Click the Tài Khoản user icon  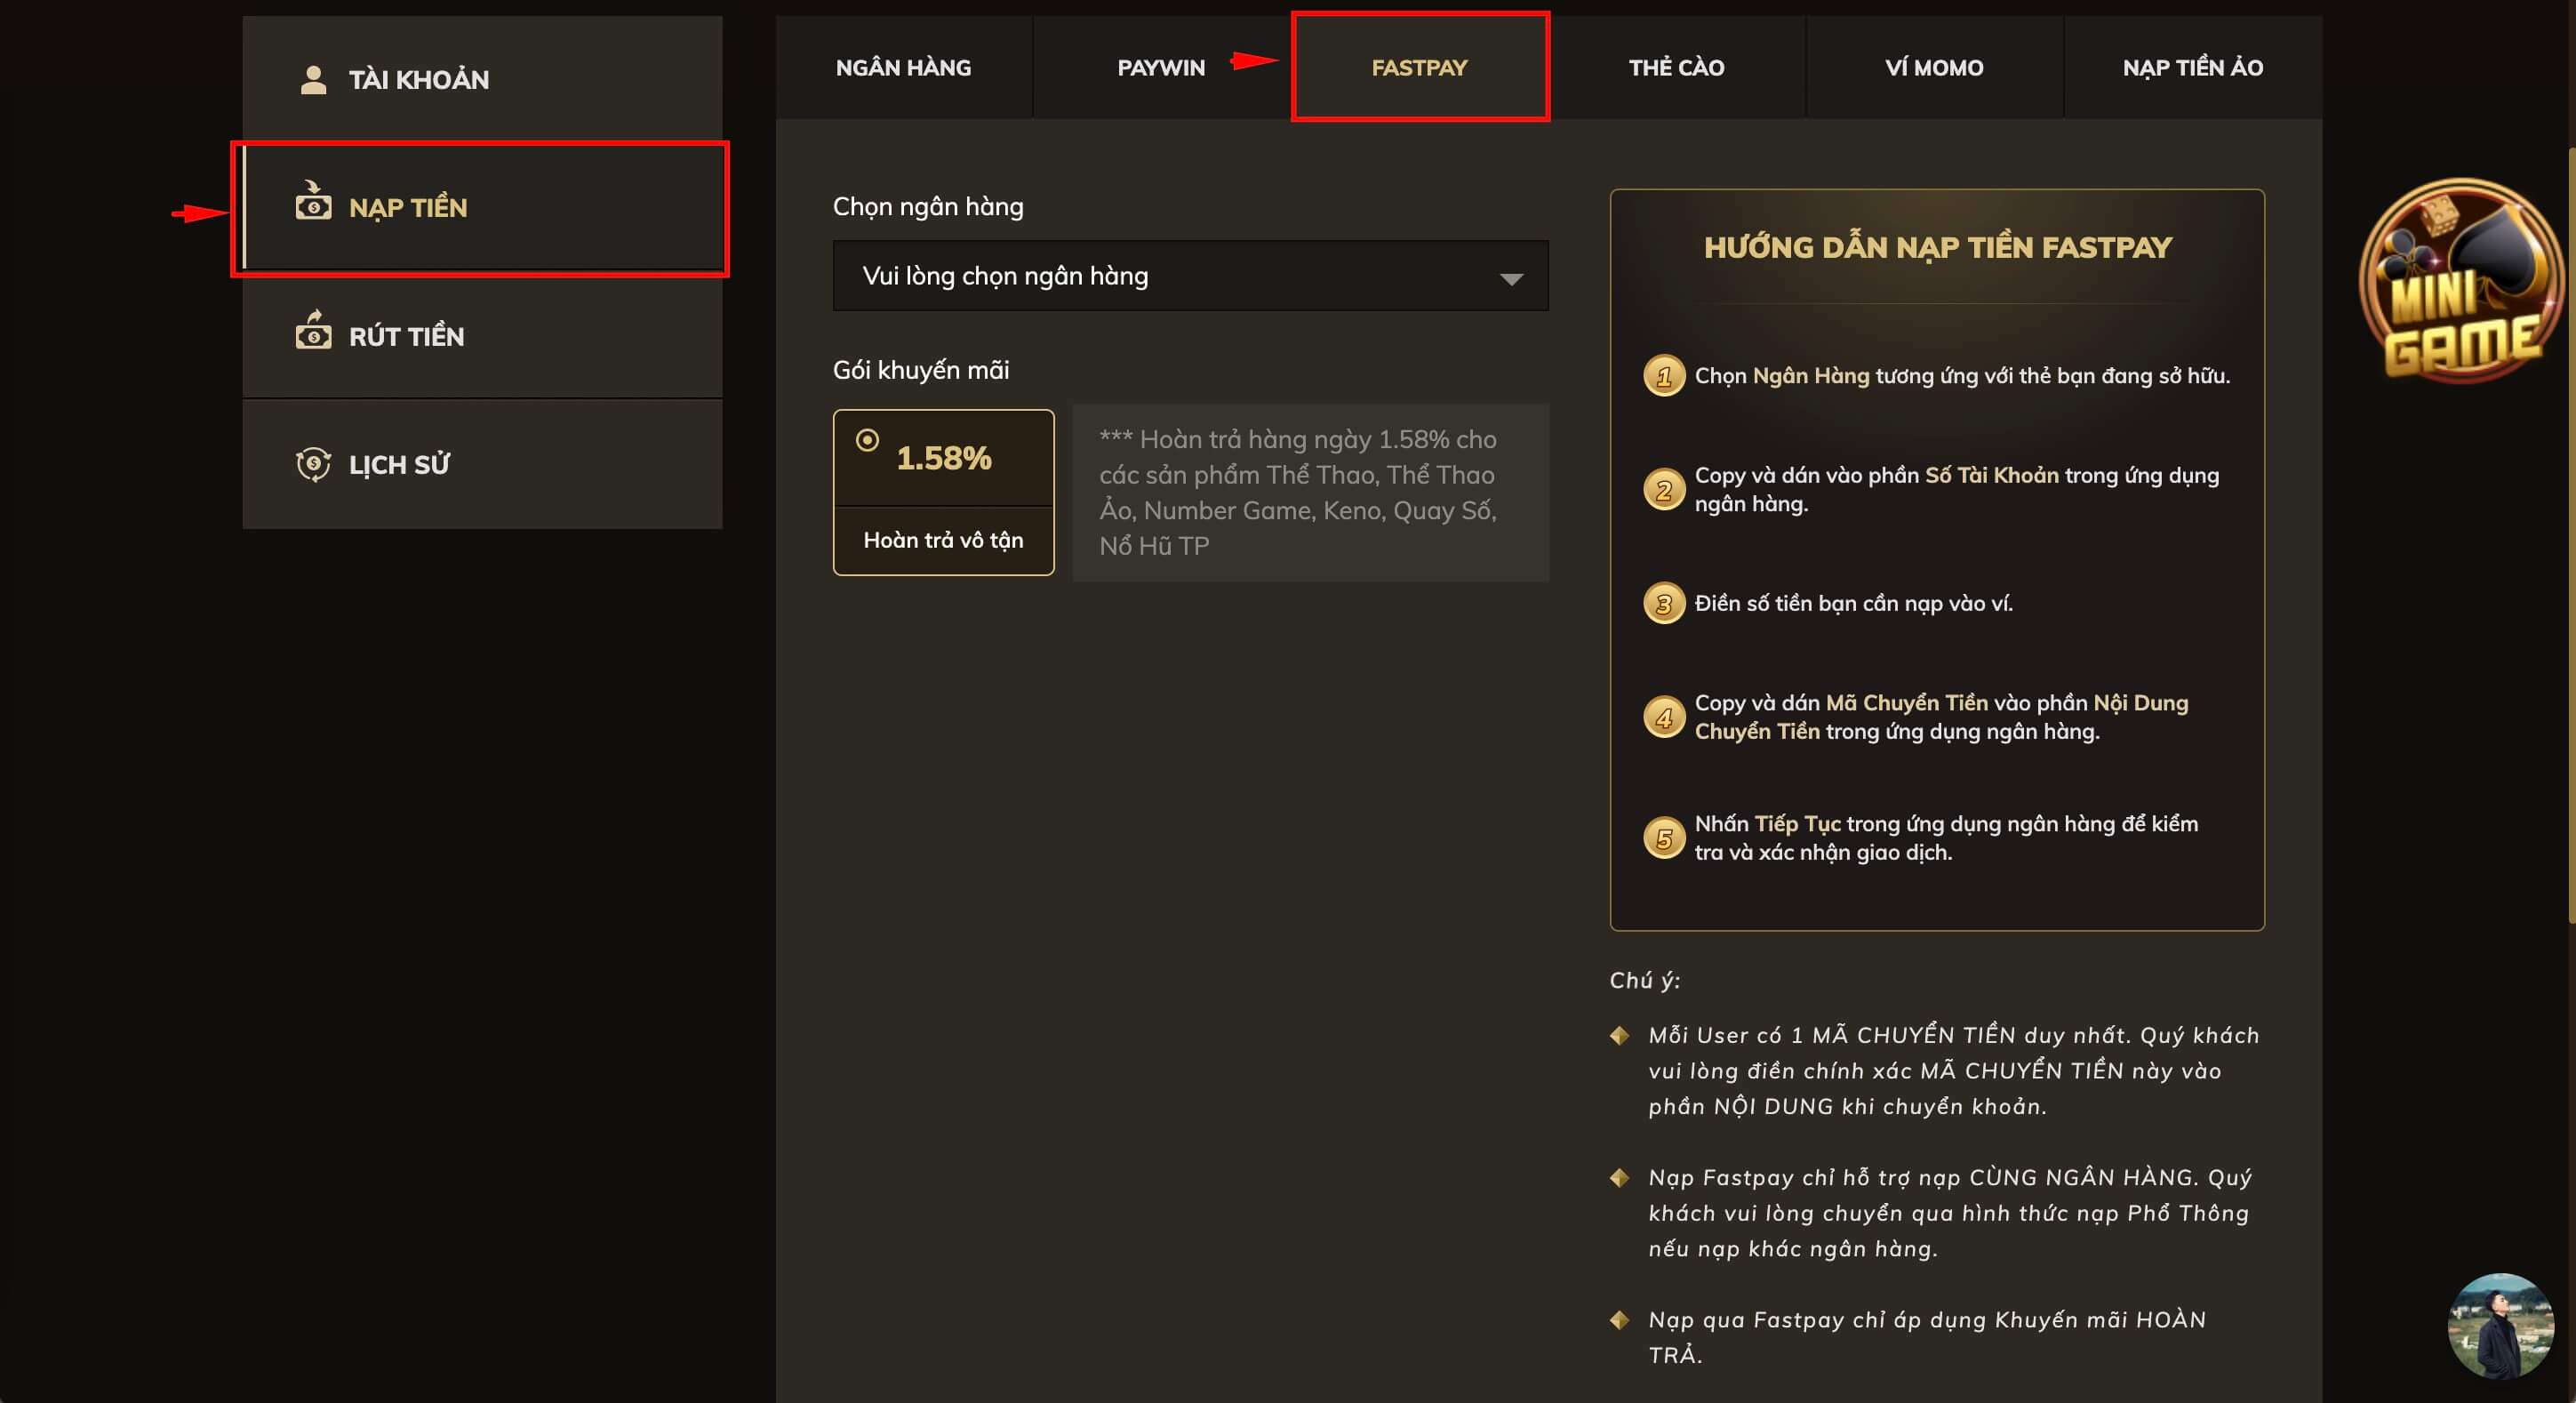(313, 80)
